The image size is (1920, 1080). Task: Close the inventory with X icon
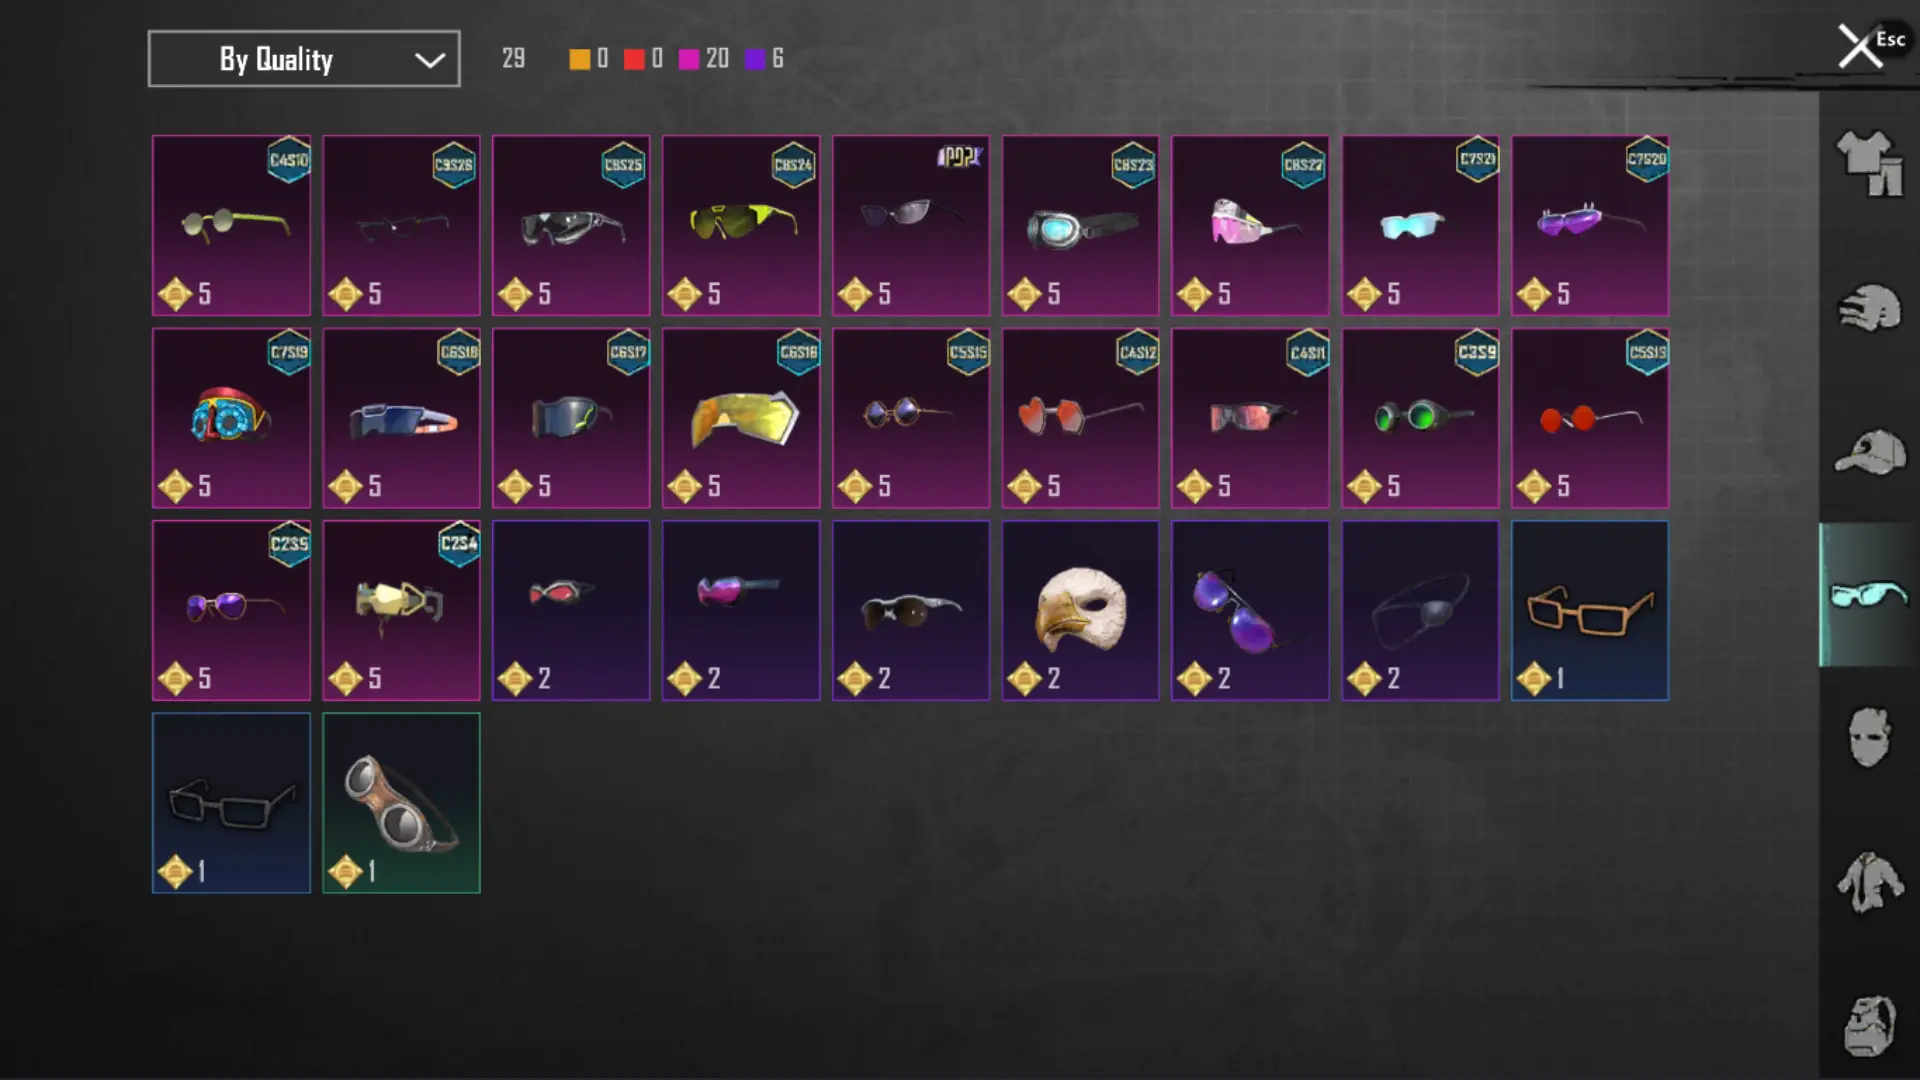click(x=1859, y=46)
